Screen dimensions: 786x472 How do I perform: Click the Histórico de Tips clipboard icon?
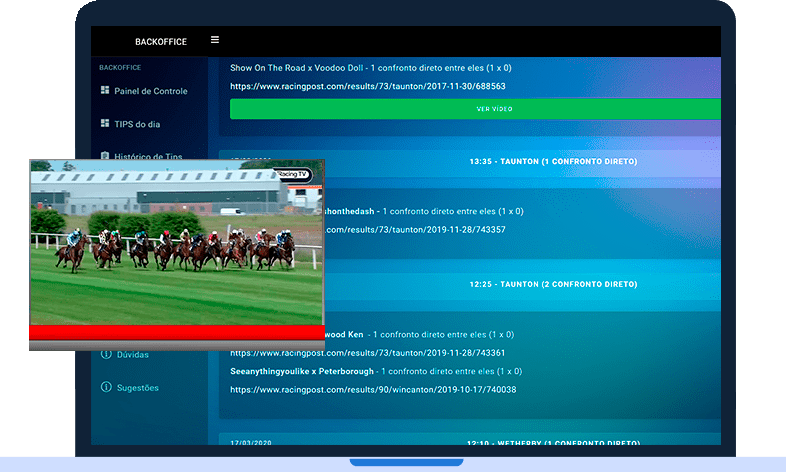[105, 155]
